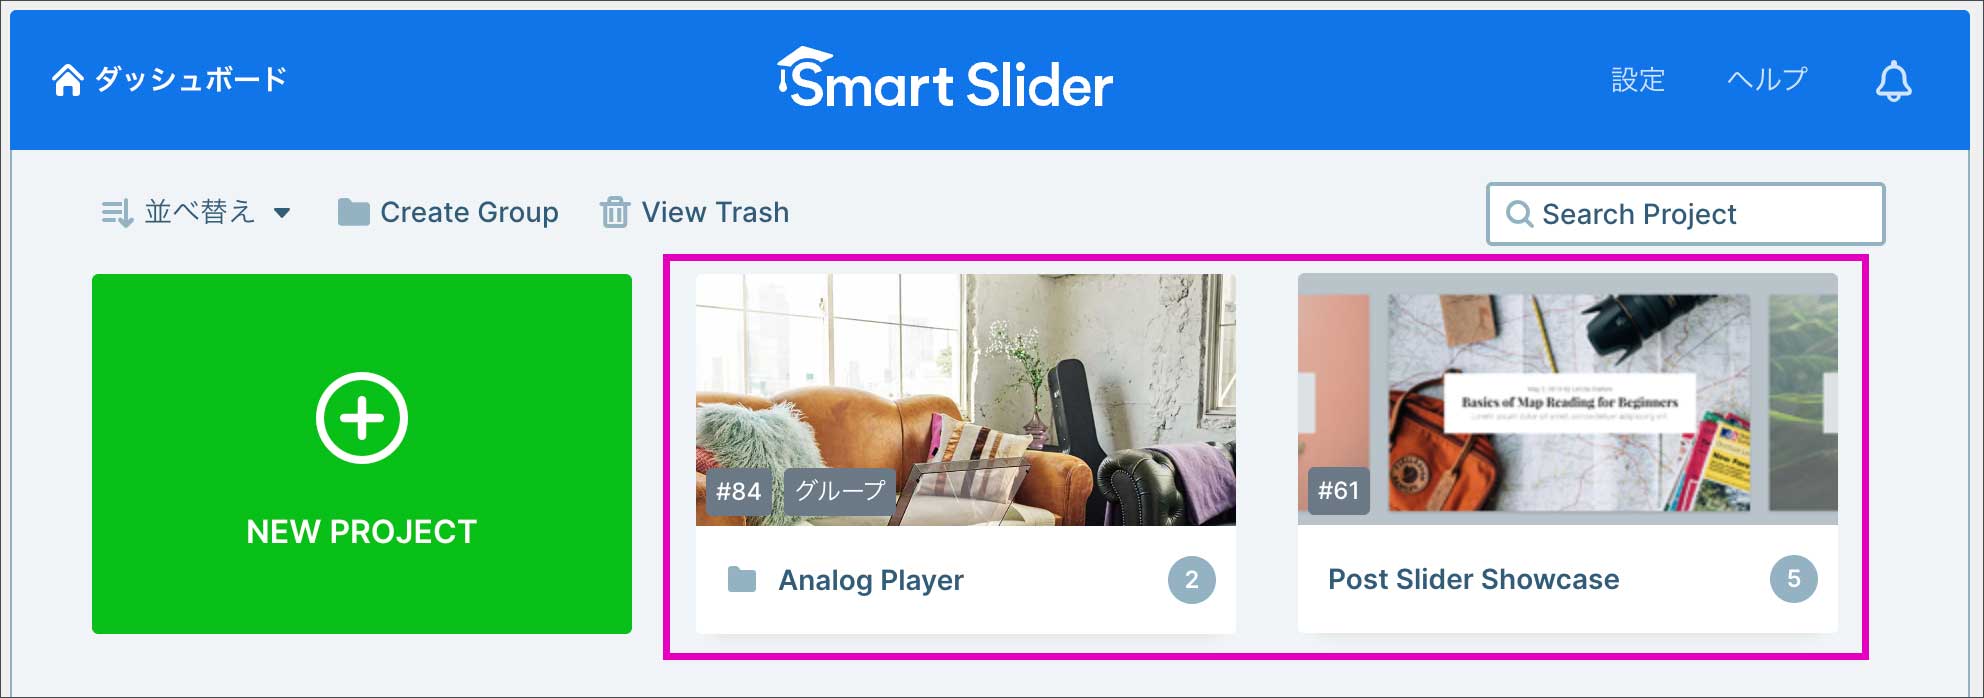Click View Trash link

pos(695,212)
